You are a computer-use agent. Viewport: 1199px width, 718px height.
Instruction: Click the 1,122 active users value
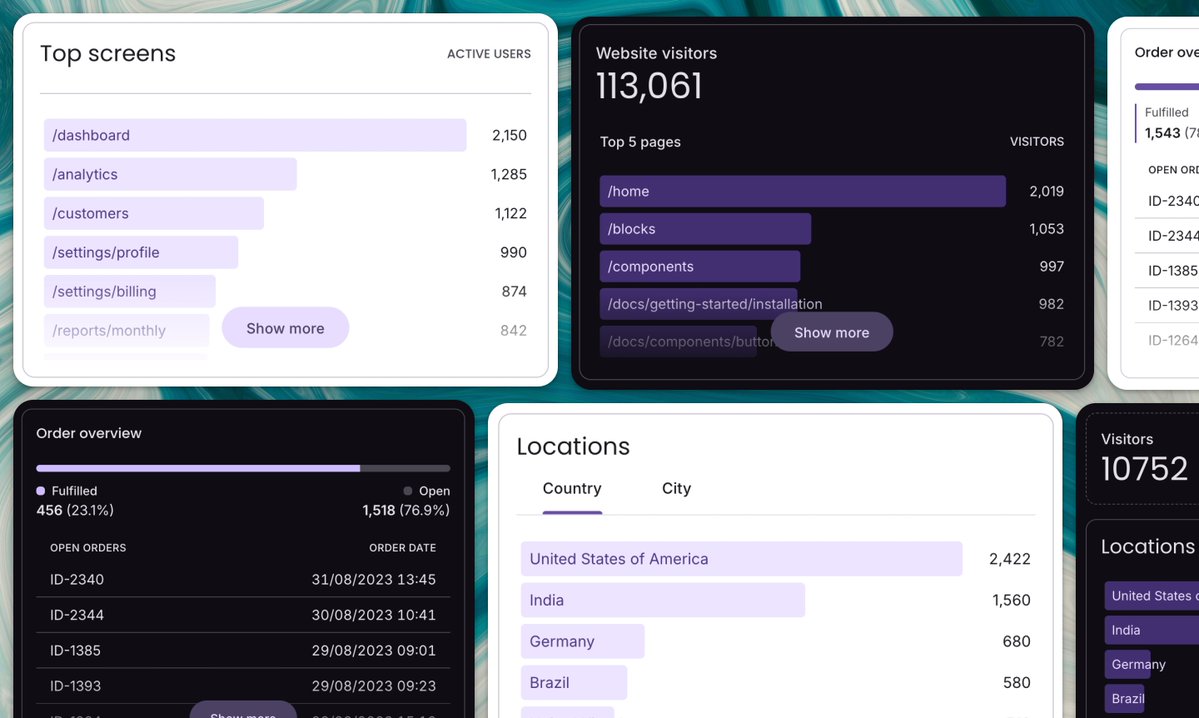tap(510, 213)
